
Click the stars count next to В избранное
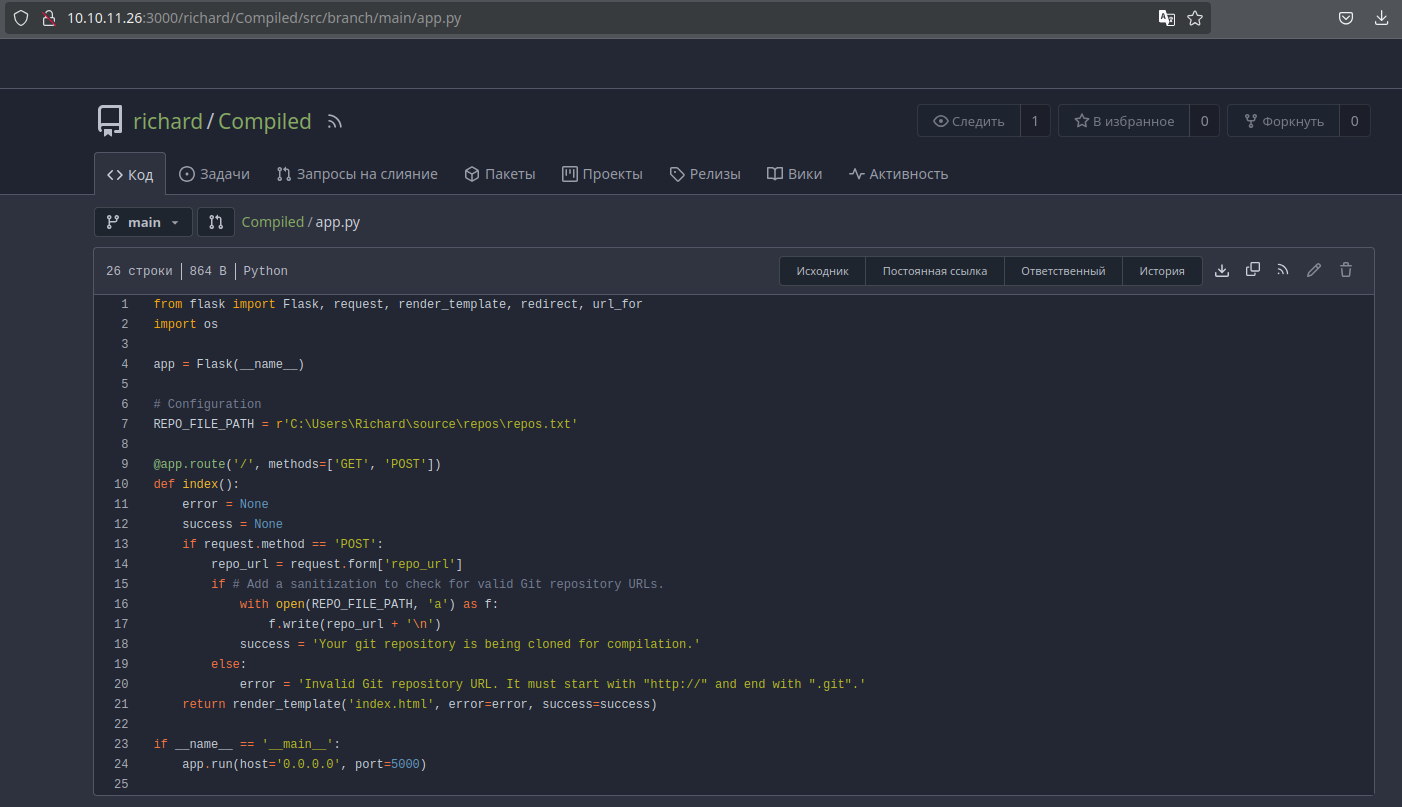(x=1204, y=121)
